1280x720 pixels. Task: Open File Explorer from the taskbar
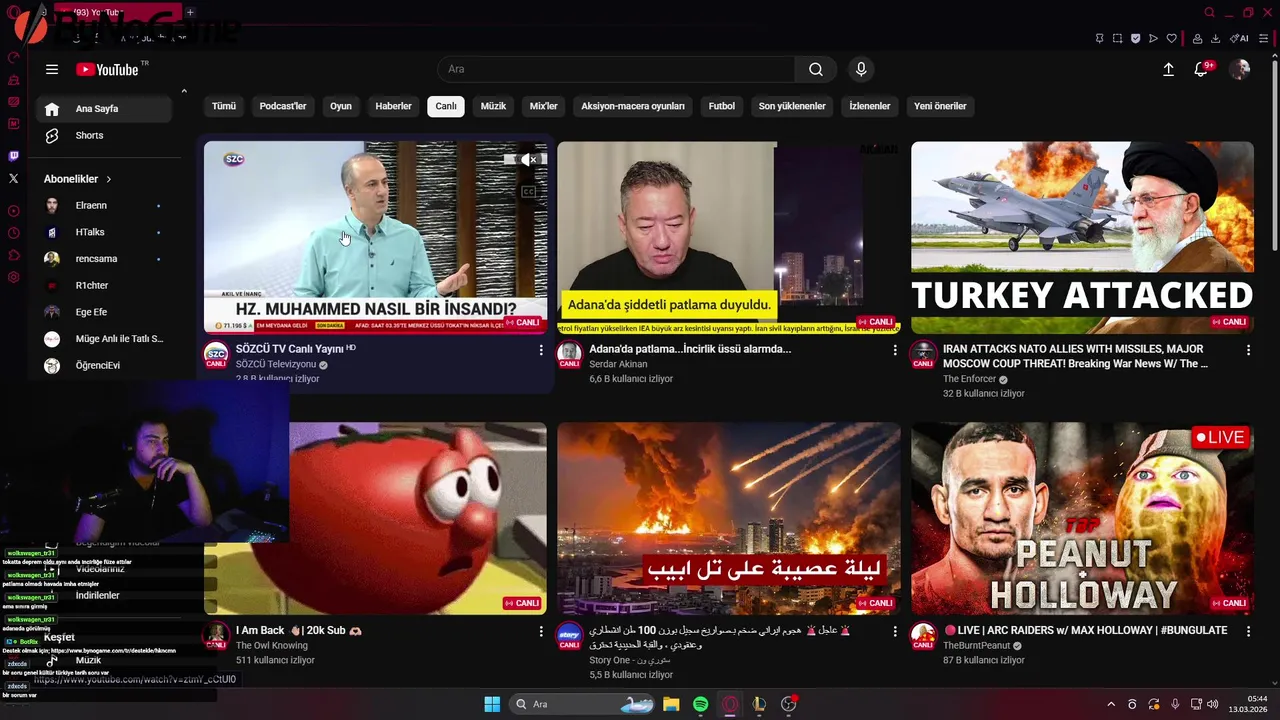click(x=671, y=704)
